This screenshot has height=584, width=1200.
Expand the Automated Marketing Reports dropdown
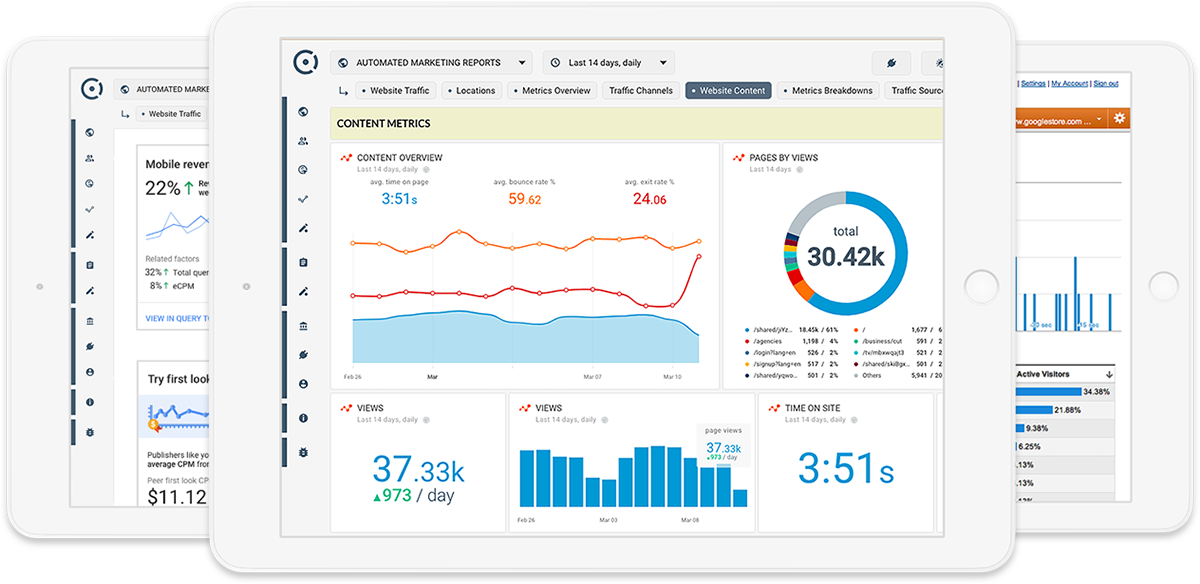432,63
